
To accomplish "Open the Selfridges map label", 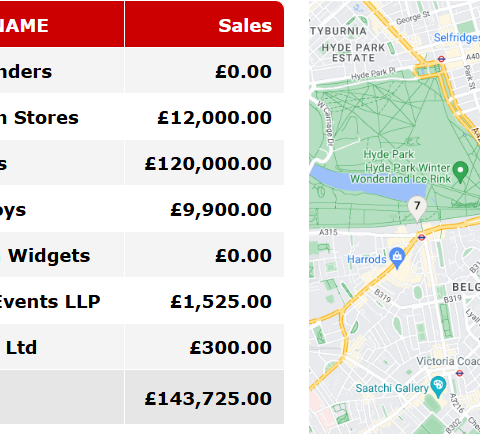I will click(x=457, y=37).
